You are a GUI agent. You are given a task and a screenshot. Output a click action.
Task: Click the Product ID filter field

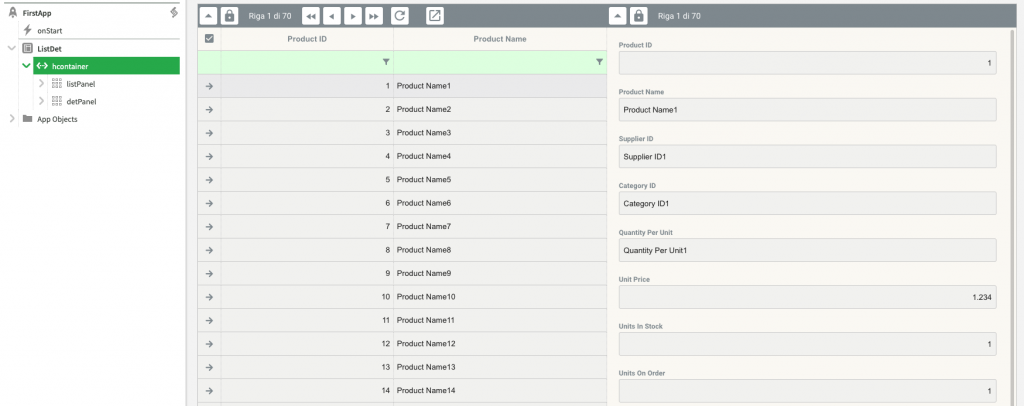[307, 62]
